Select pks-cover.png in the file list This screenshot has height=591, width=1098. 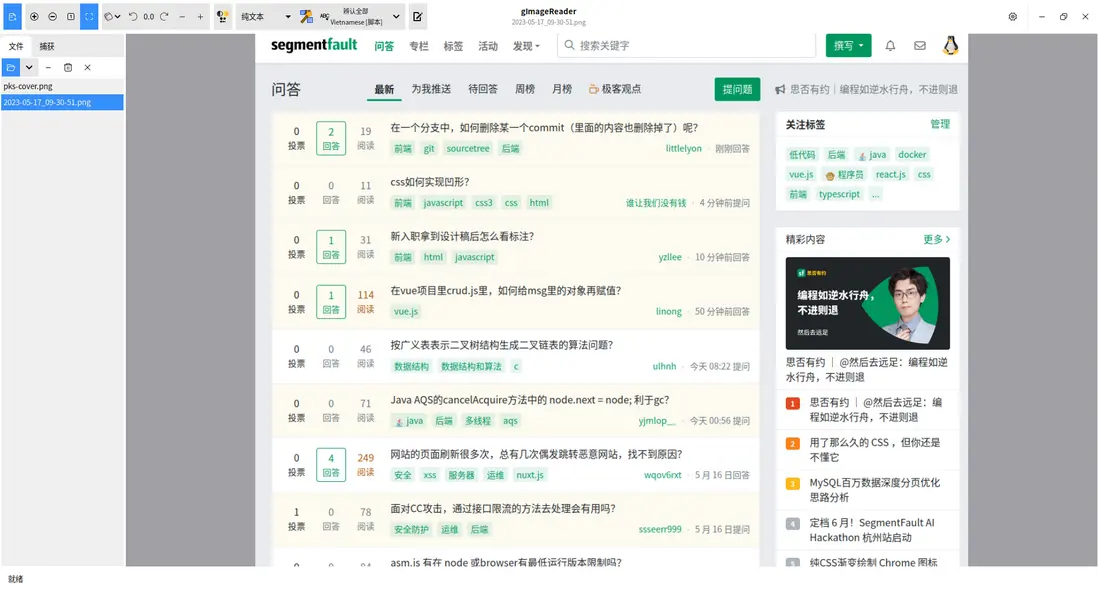click(x=27, y=86)
